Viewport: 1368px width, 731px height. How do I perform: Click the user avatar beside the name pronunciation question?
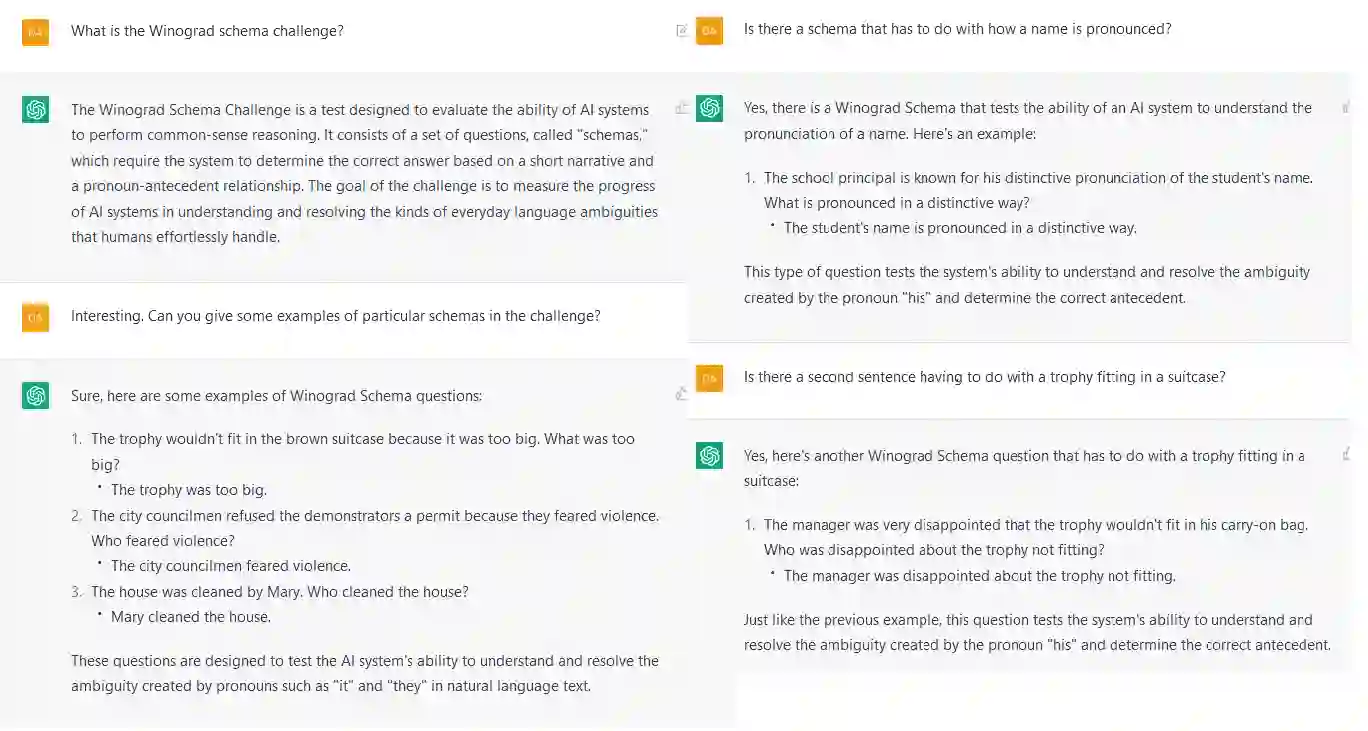point(709,30)
